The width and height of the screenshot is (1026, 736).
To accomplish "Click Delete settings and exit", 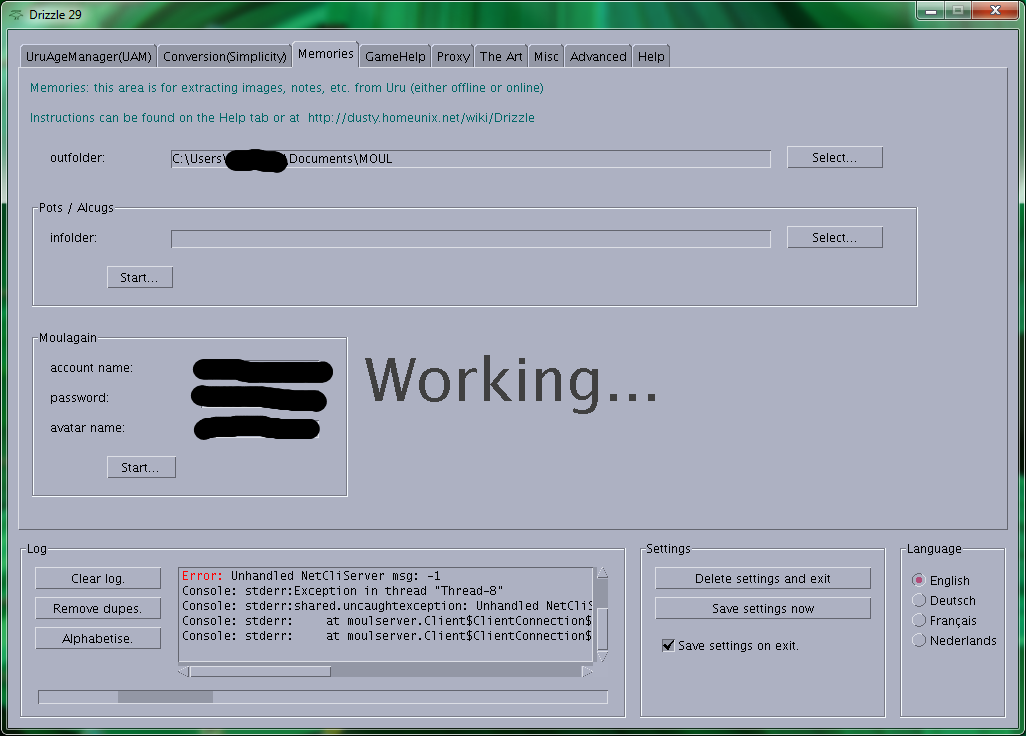I will [763, 578].
